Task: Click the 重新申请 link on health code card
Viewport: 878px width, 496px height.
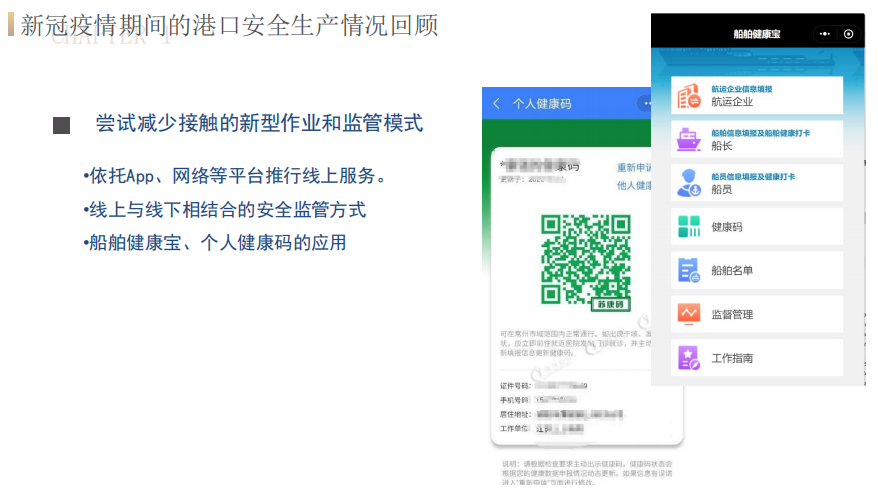Action: point(634,167)
